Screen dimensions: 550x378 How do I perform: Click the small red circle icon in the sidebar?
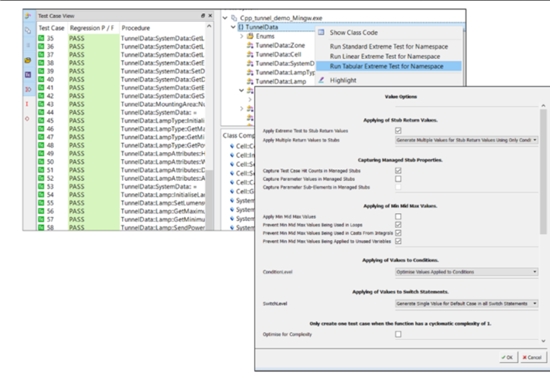pos(27,119)
